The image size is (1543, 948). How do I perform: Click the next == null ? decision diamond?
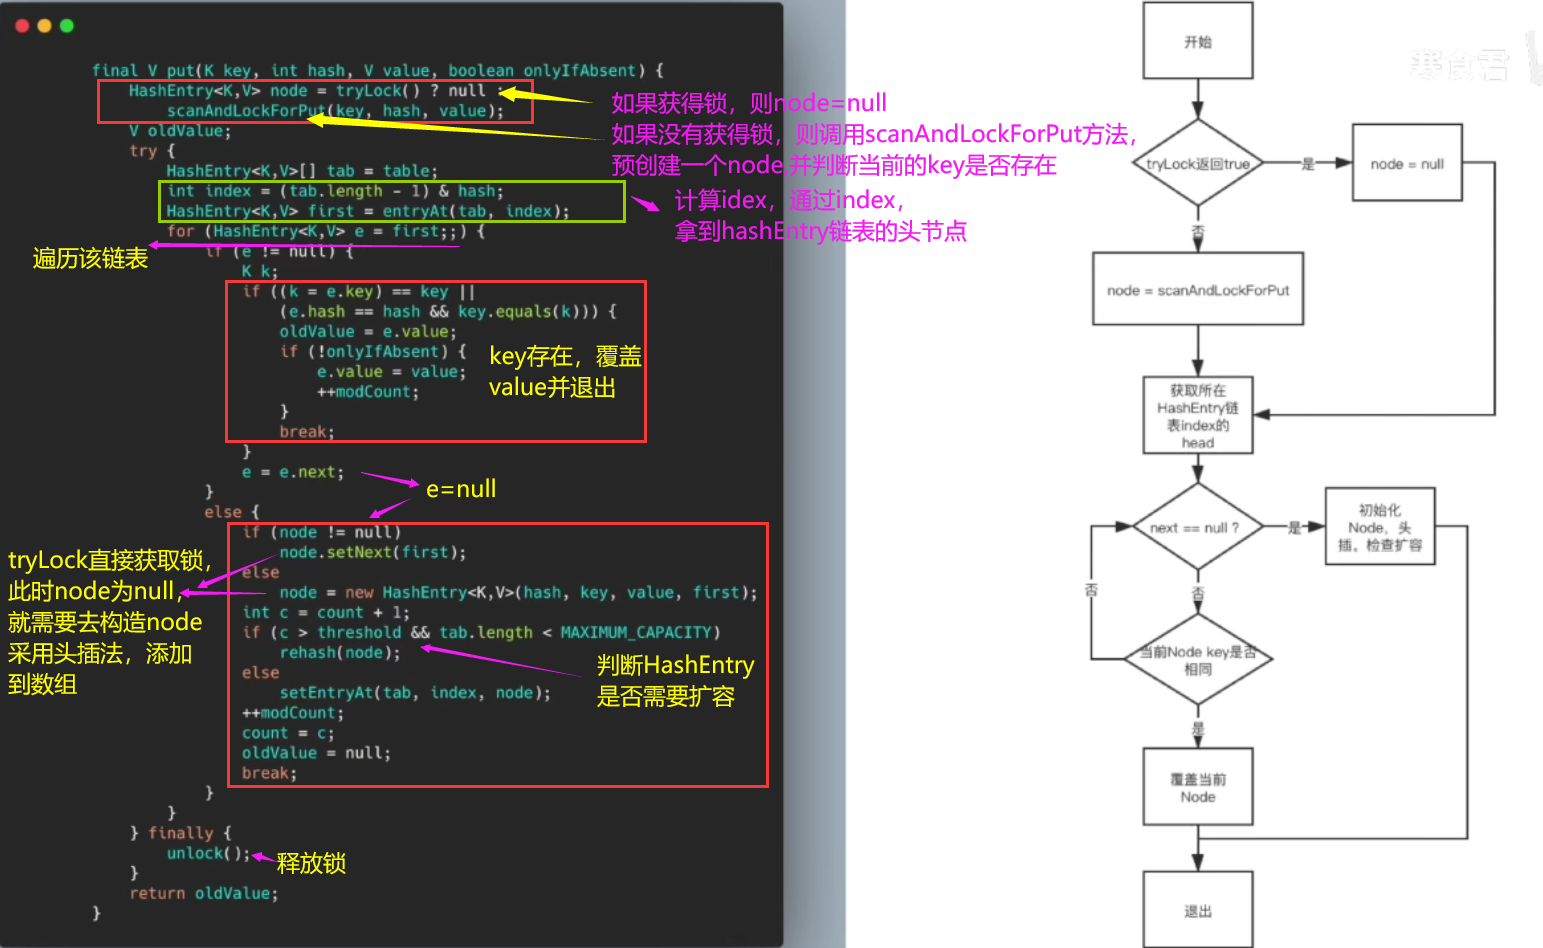pyautogui.click(x=1198, y=527)
